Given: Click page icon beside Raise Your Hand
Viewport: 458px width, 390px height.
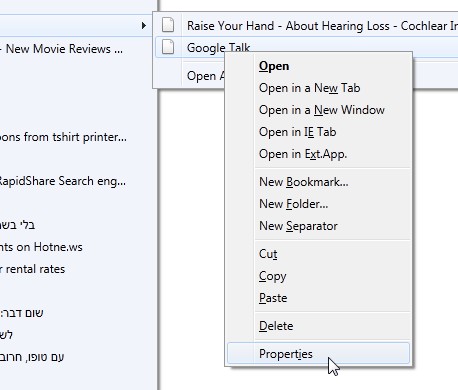Looking at the screenshot, I should (168, 25).
